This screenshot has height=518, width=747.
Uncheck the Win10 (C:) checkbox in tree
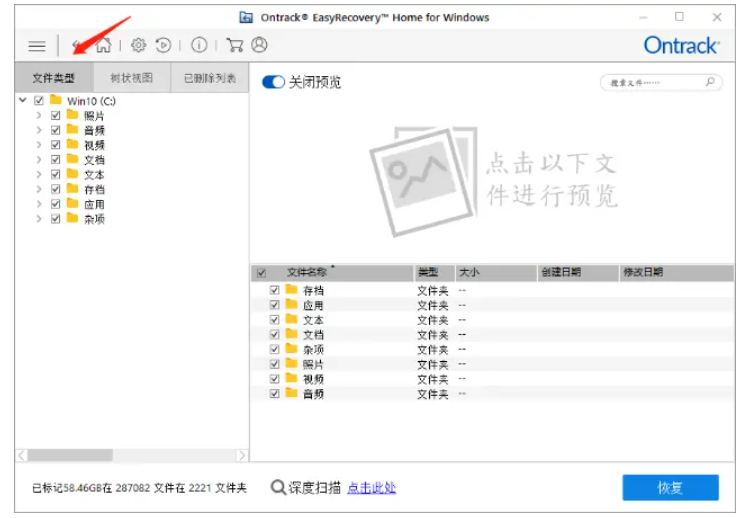coord(40,101)
